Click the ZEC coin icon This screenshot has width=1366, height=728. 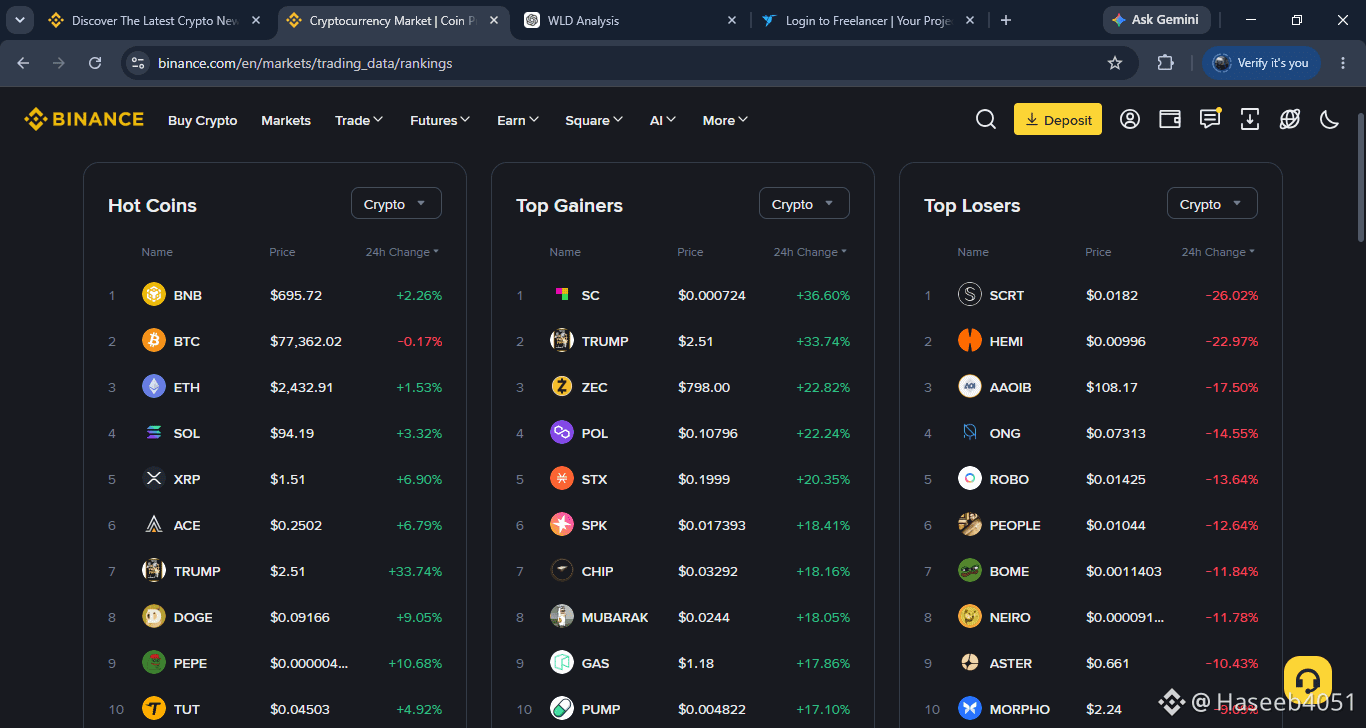(562, 387)
